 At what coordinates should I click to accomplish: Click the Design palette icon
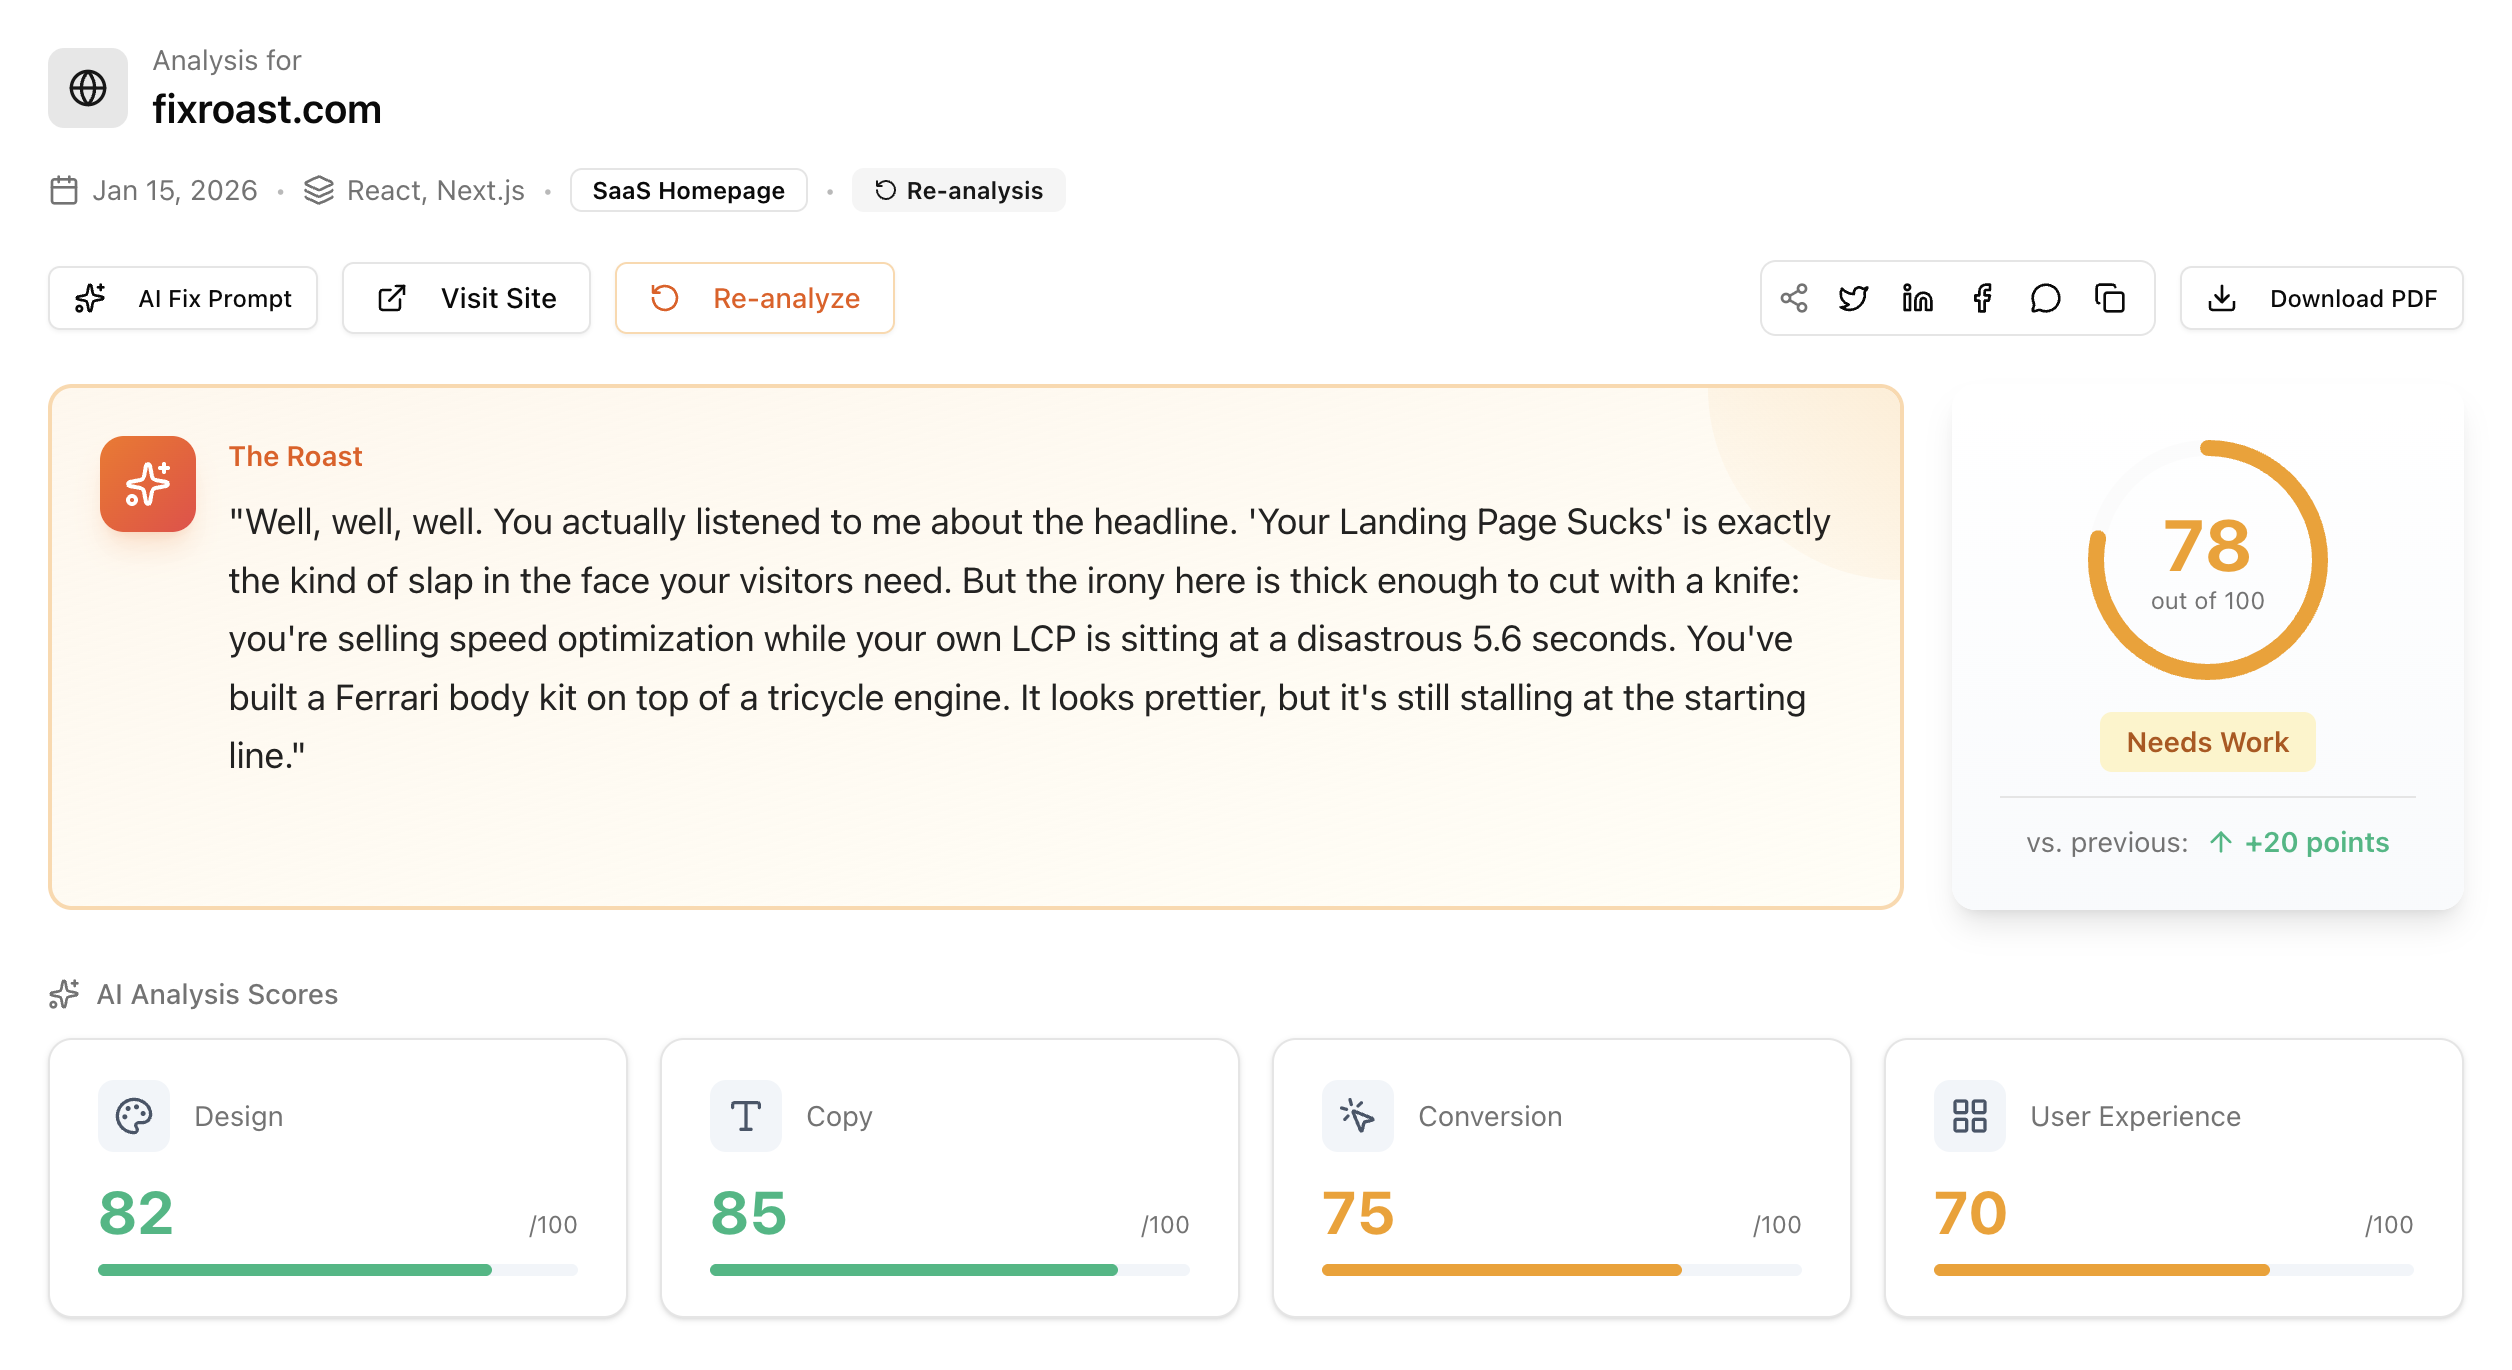(134, 1116)
